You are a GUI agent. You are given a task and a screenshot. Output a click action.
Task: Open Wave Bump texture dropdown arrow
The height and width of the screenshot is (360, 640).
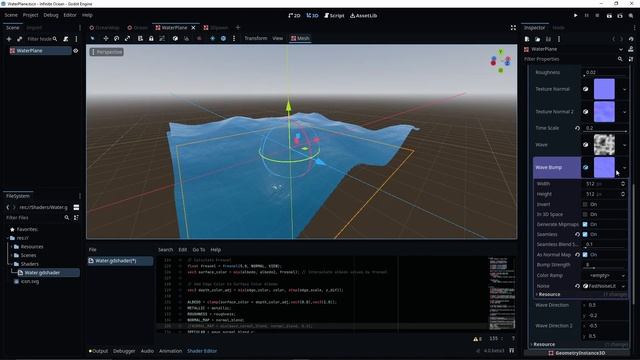[x=624, y=167]
